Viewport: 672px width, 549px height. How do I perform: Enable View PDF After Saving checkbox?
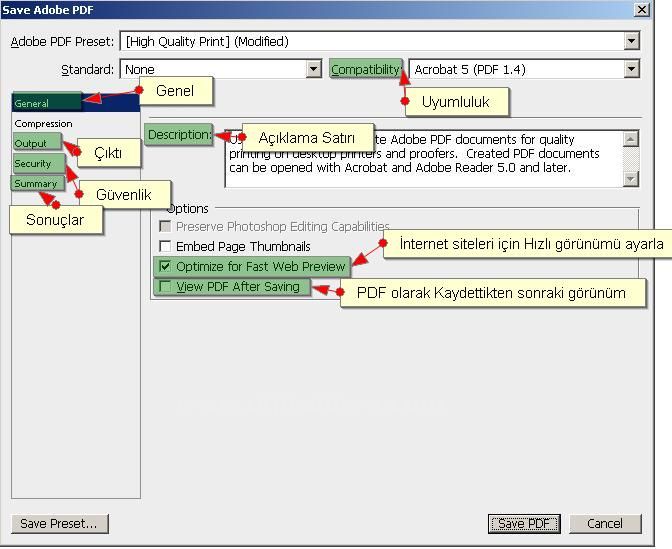(x=165, y=286)
